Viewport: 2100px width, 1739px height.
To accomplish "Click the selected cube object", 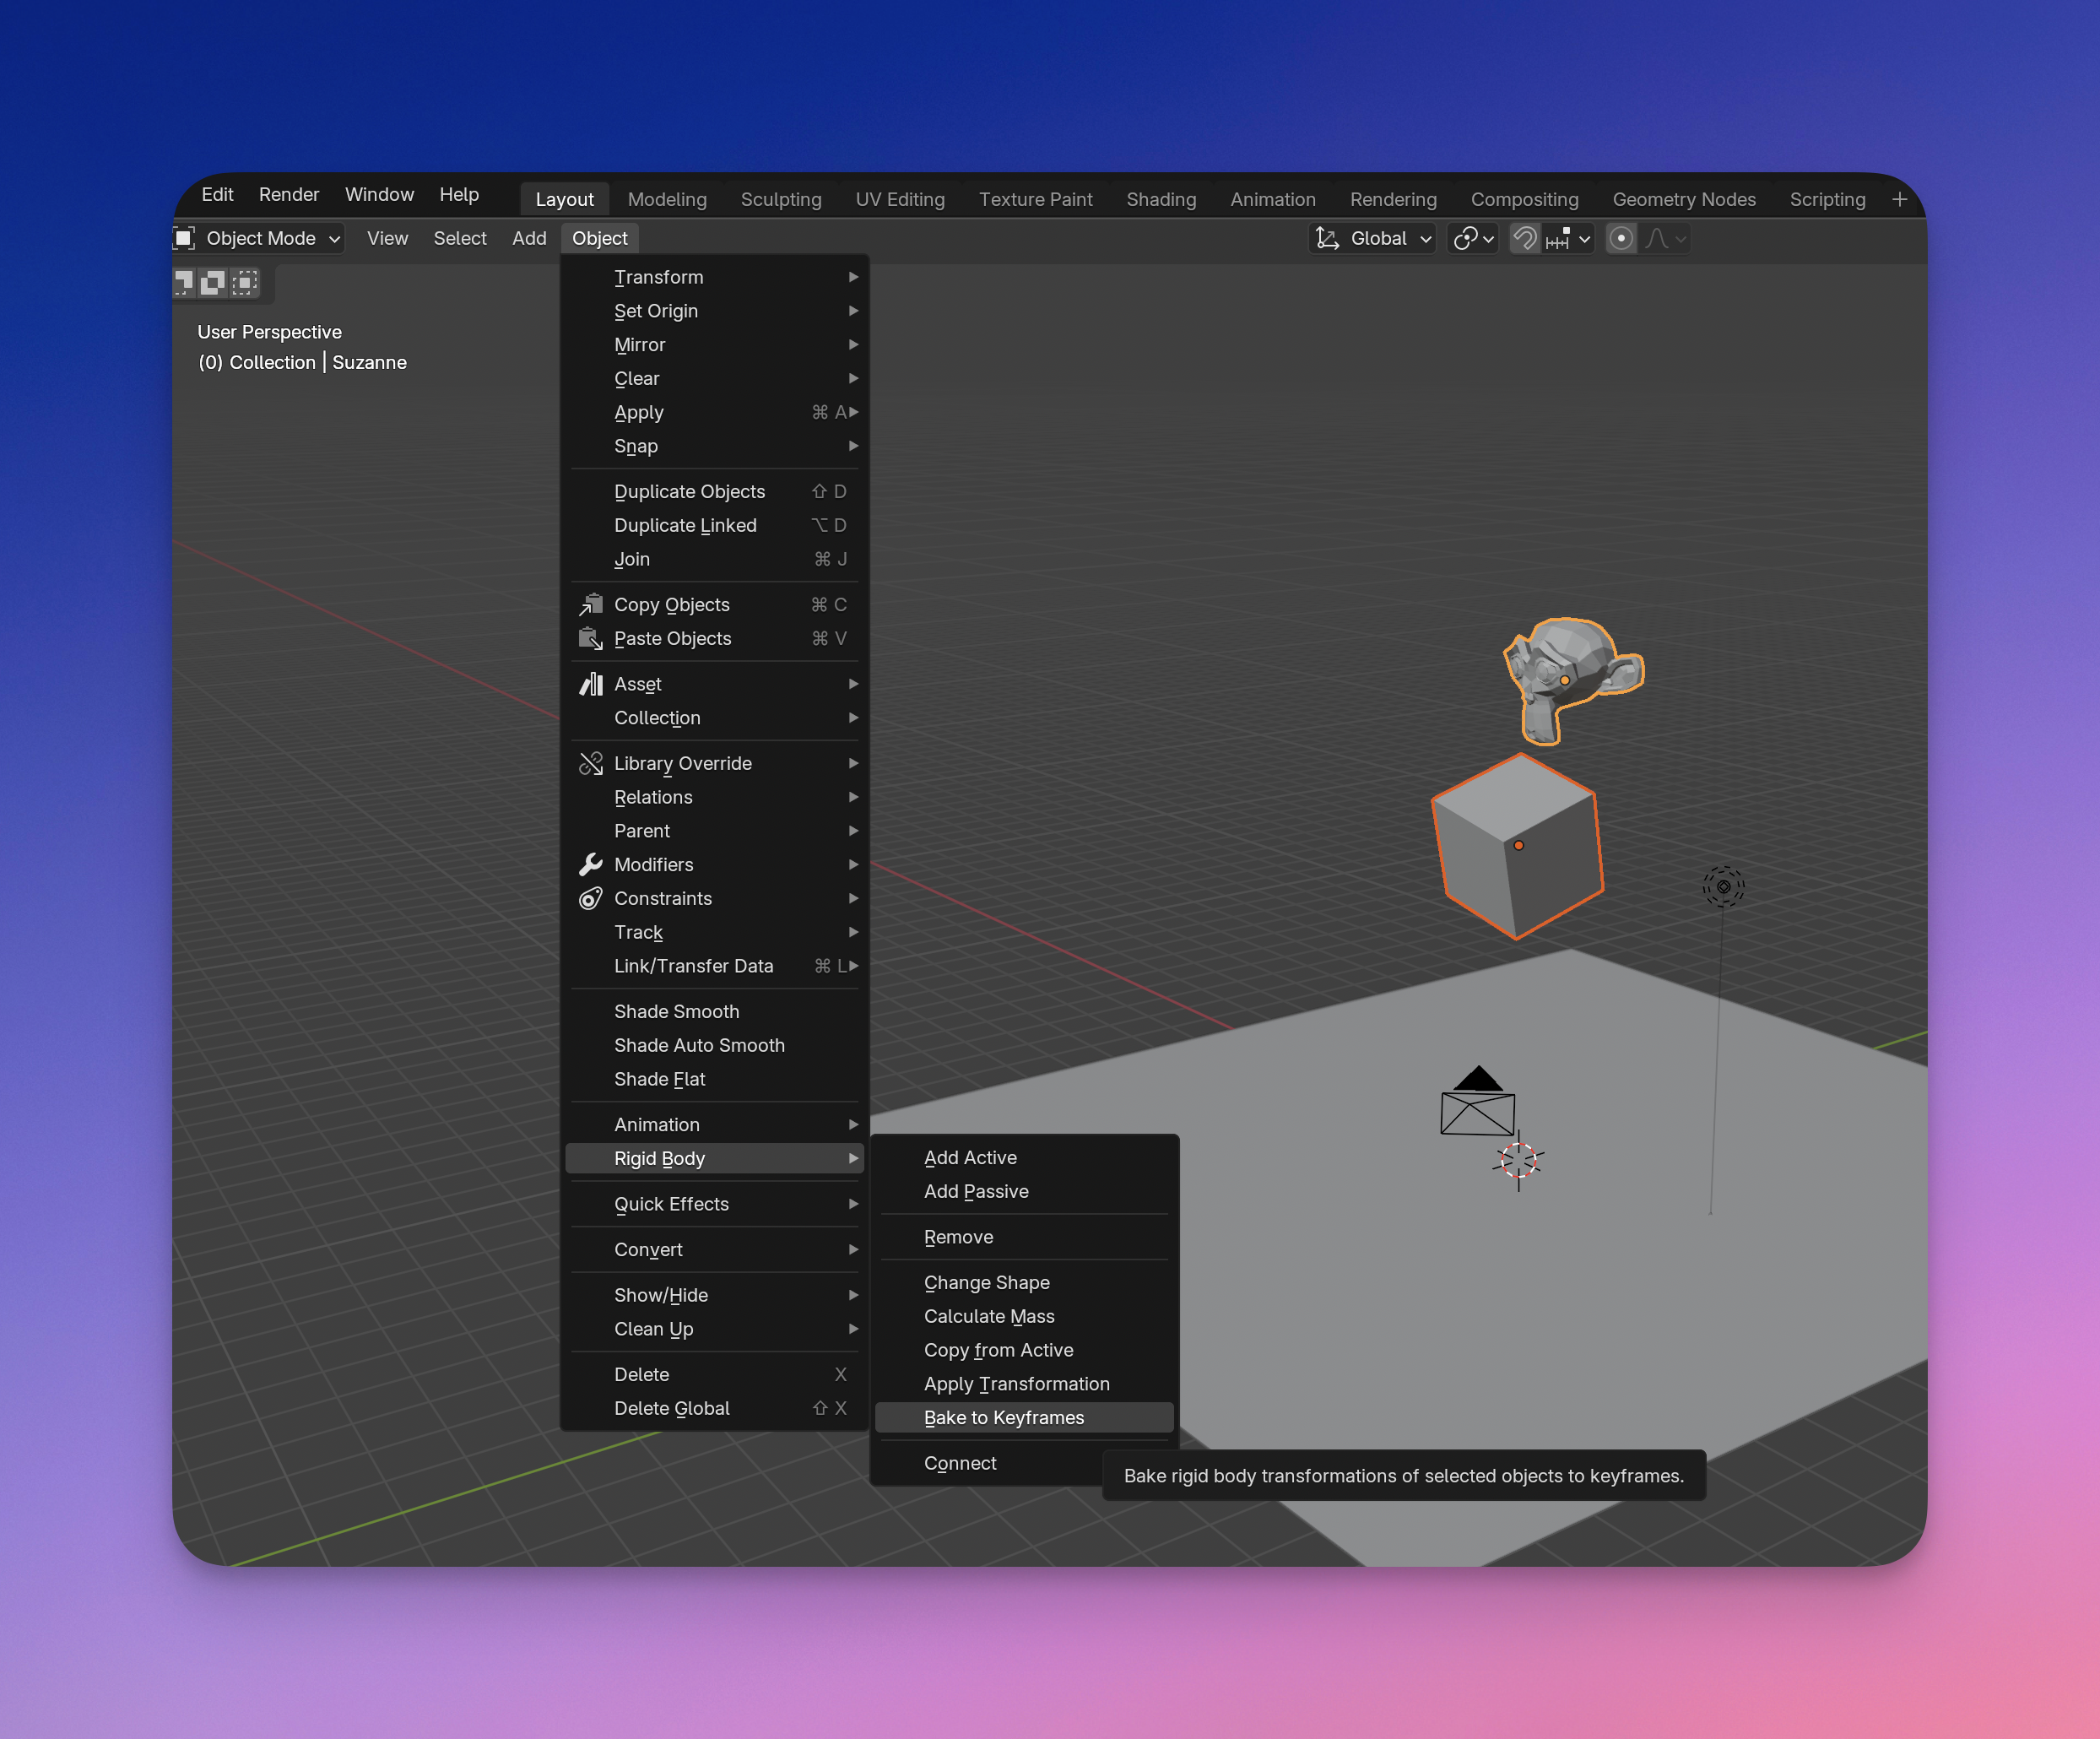I will click(x=1517, y=846).
